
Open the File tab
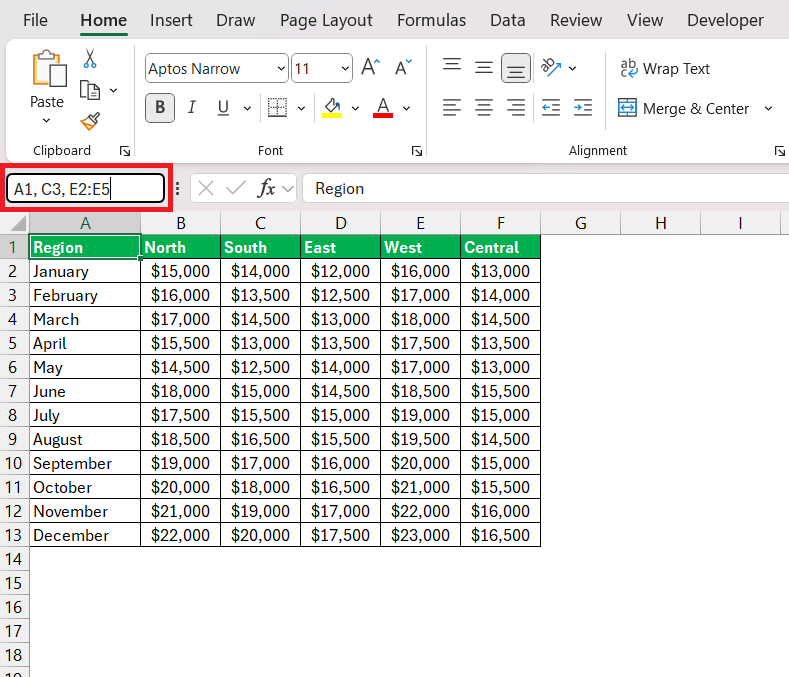35,20
